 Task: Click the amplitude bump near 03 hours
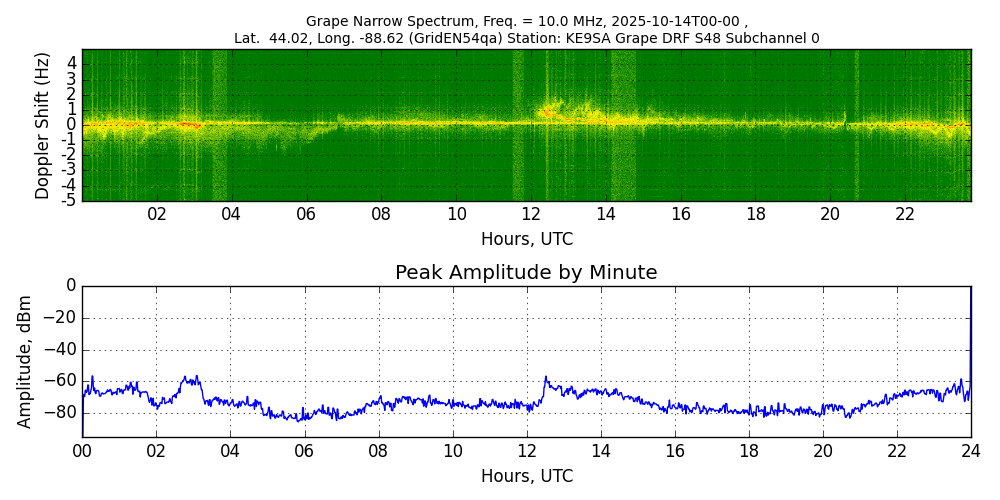(x=190, y=380)
